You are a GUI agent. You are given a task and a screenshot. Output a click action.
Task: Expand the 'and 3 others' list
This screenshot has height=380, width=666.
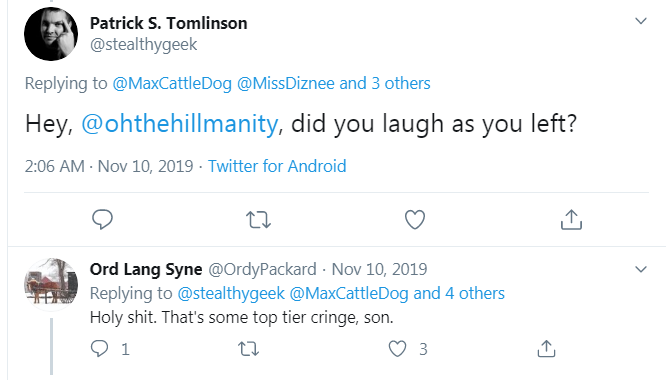tap(385, 83)
